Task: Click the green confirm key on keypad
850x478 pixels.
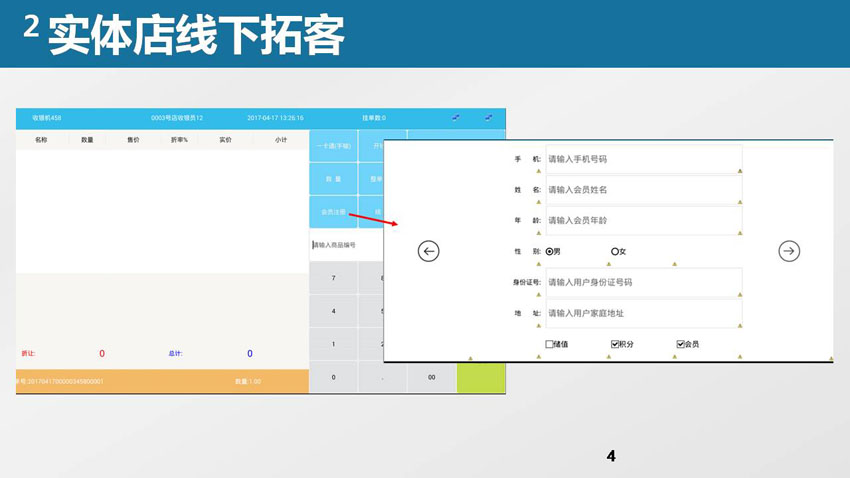Action: click(x=481, y=377)
